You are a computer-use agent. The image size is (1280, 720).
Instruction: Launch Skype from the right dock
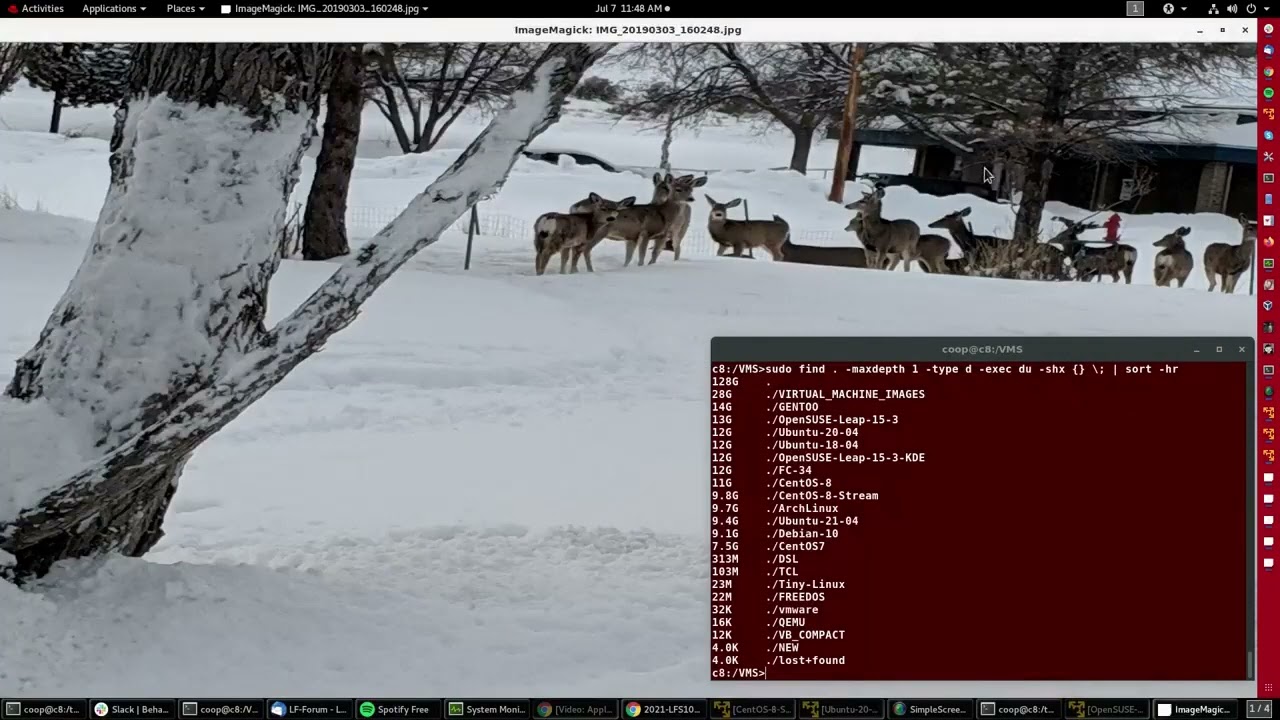pos(1269,135)
